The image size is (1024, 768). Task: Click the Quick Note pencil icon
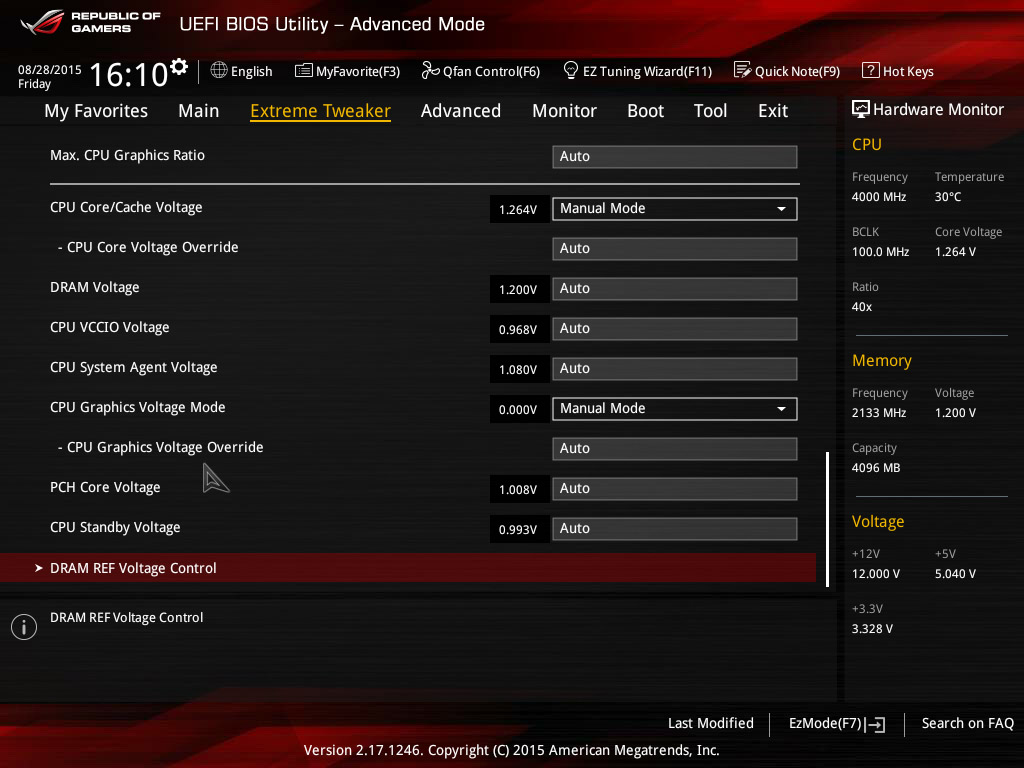click(742, 70)
